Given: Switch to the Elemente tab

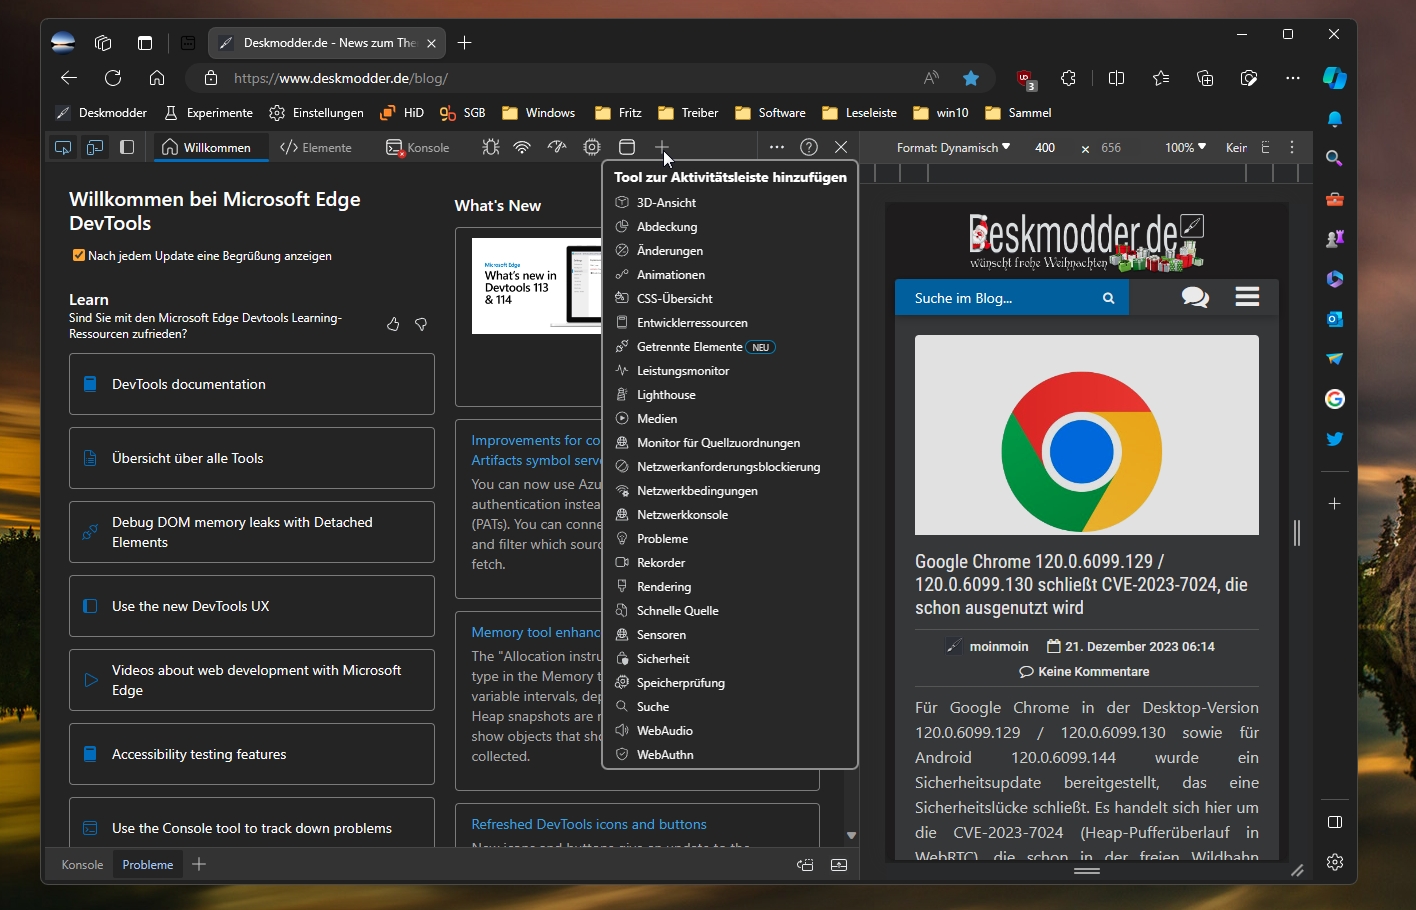Looking at the screenshot, I should 316,147.
